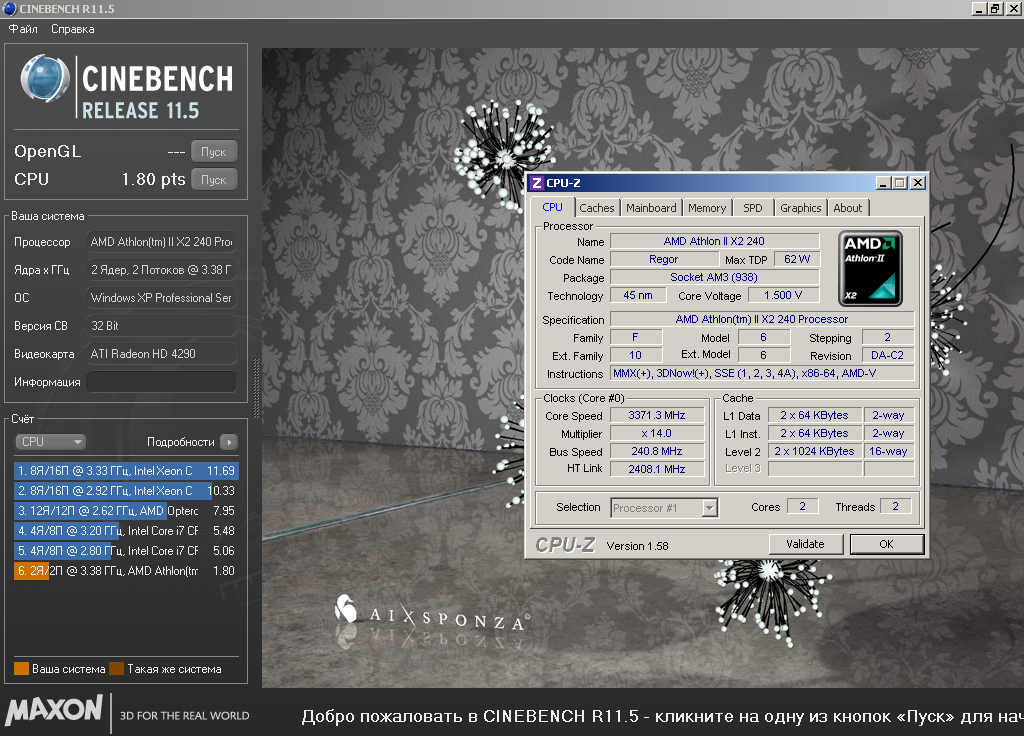
Task: Select ranking row 1 Intel Xeon 11.69
Action: click(x=126, y=471)
